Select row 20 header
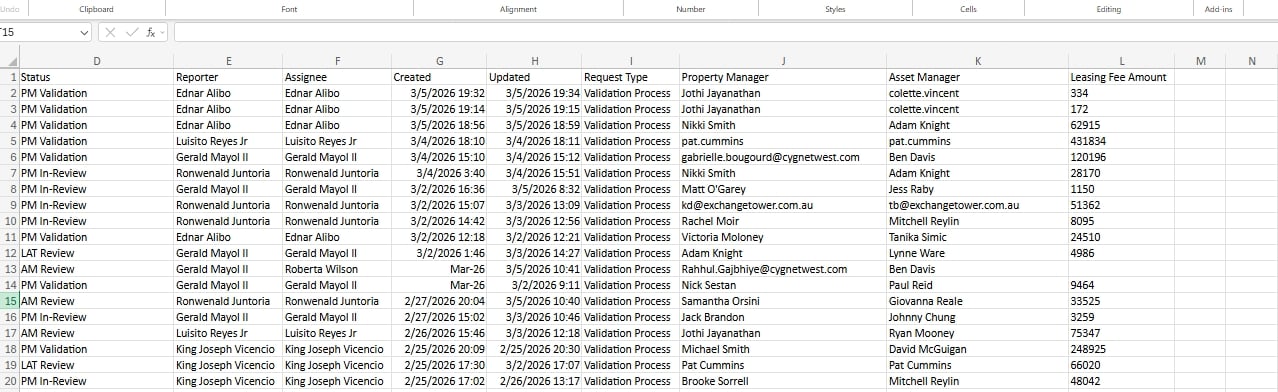 tap(9, 381)
